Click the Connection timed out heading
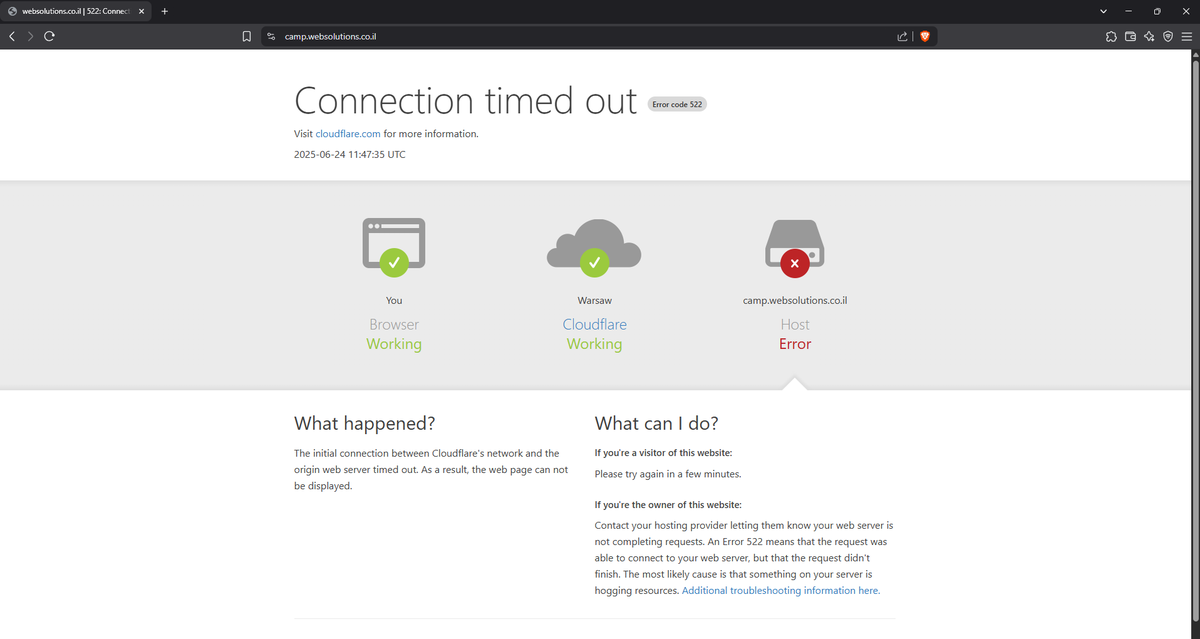This screenshot has height=639, width=1200. (466, 101)
